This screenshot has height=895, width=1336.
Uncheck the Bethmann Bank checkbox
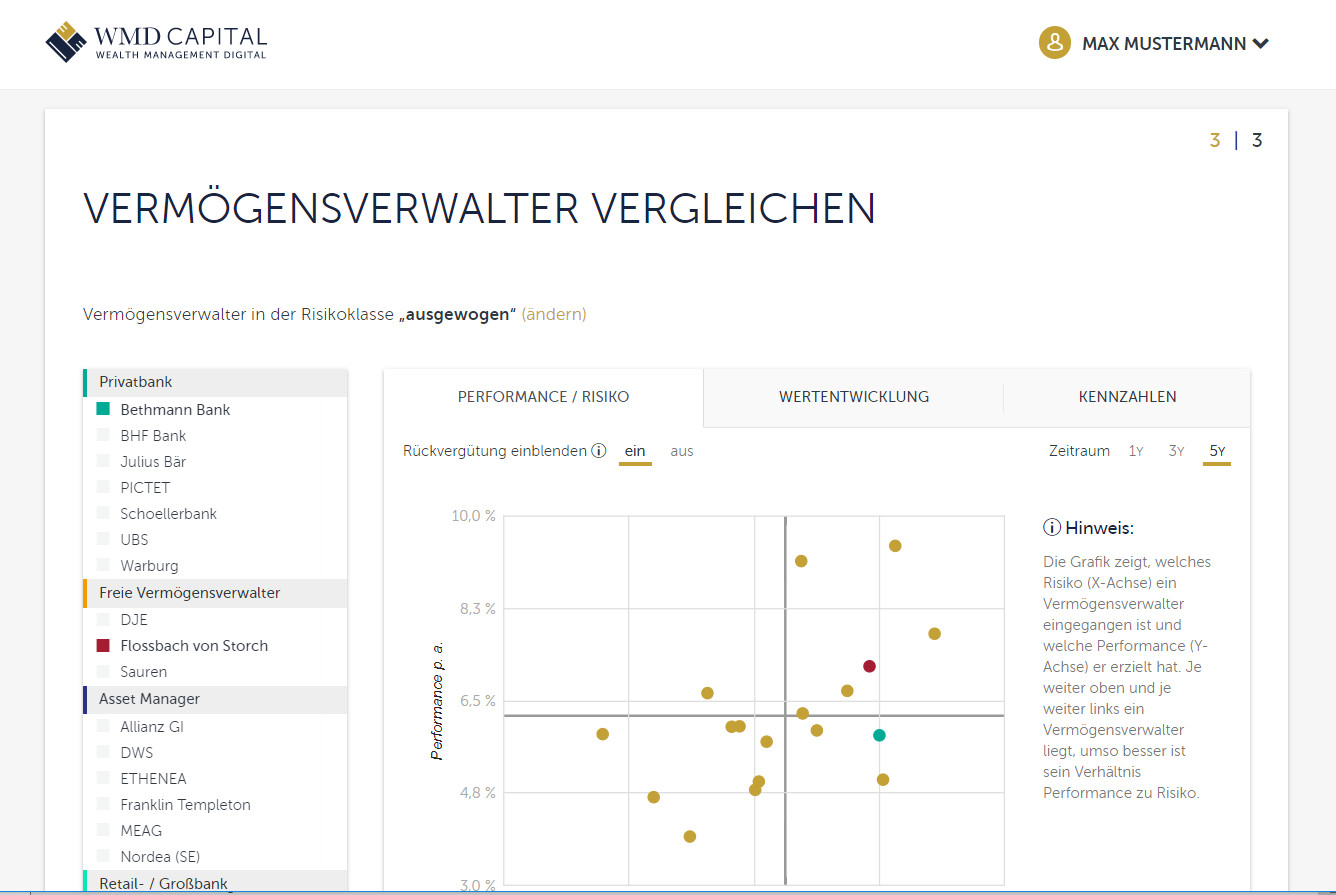point(103,409)
